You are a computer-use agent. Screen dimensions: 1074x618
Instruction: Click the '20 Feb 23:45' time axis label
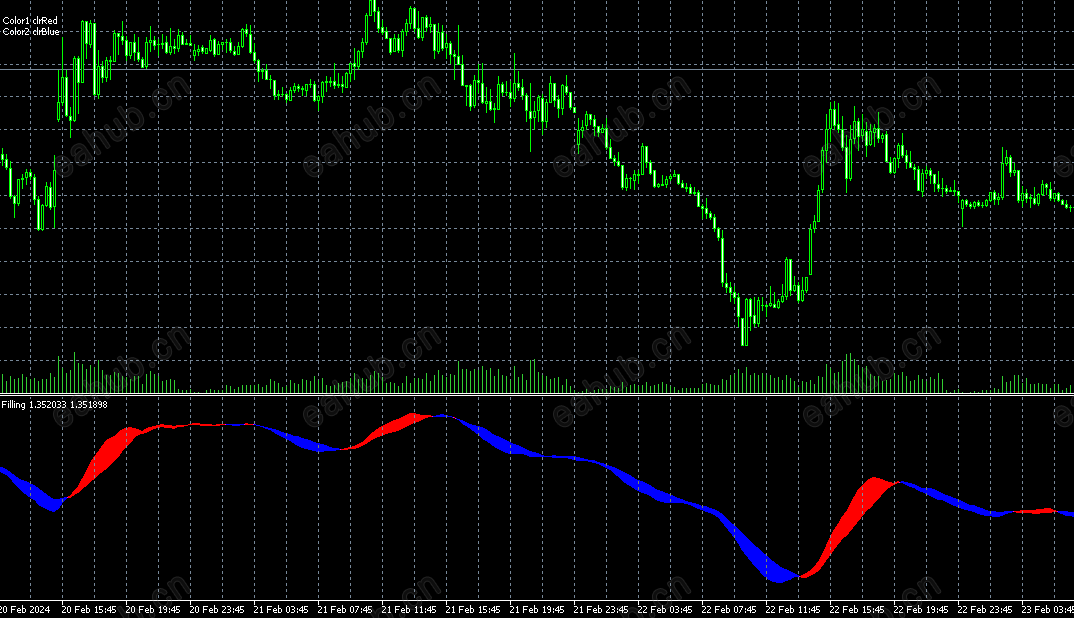point(216,610)
